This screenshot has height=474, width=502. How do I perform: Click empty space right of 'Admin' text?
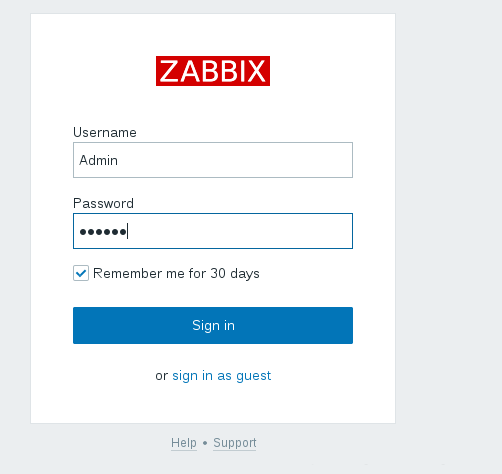point(235,160)
